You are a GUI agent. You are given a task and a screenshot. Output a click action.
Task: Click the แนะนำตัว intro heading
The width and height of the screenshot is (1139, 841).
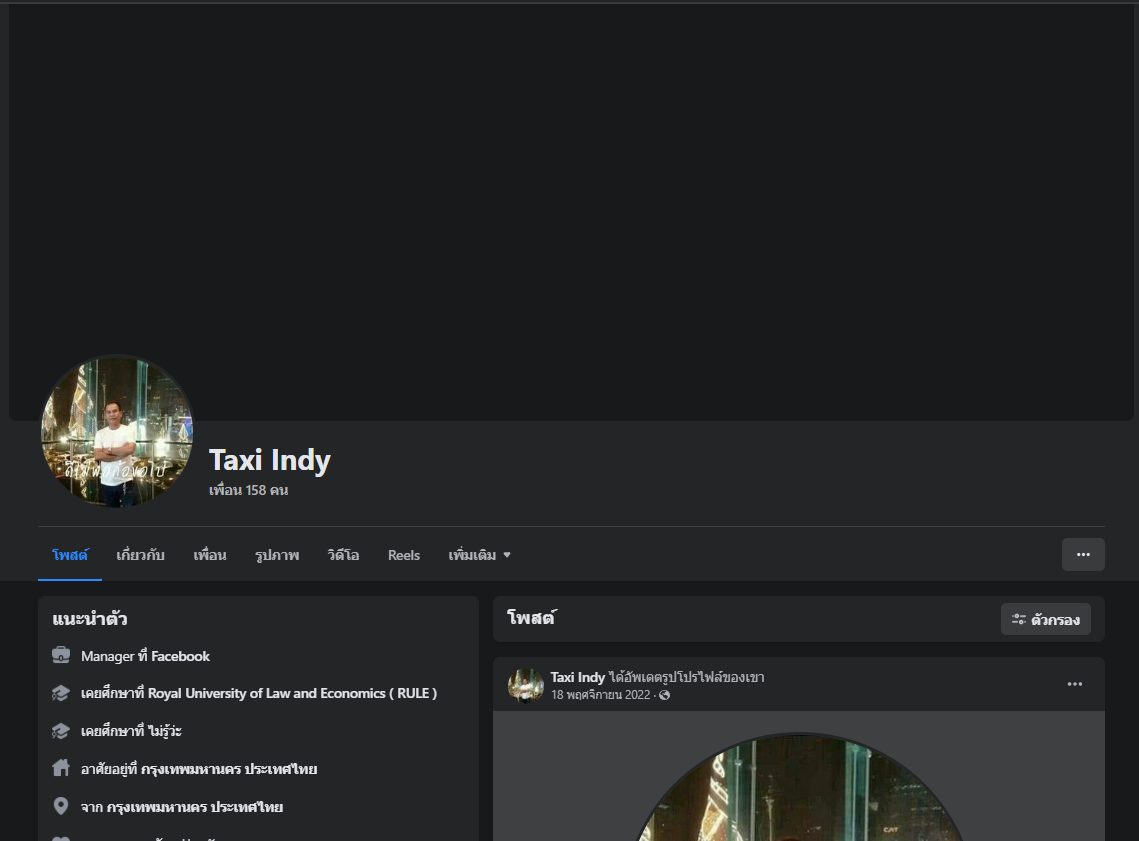[x=89, y=619]
